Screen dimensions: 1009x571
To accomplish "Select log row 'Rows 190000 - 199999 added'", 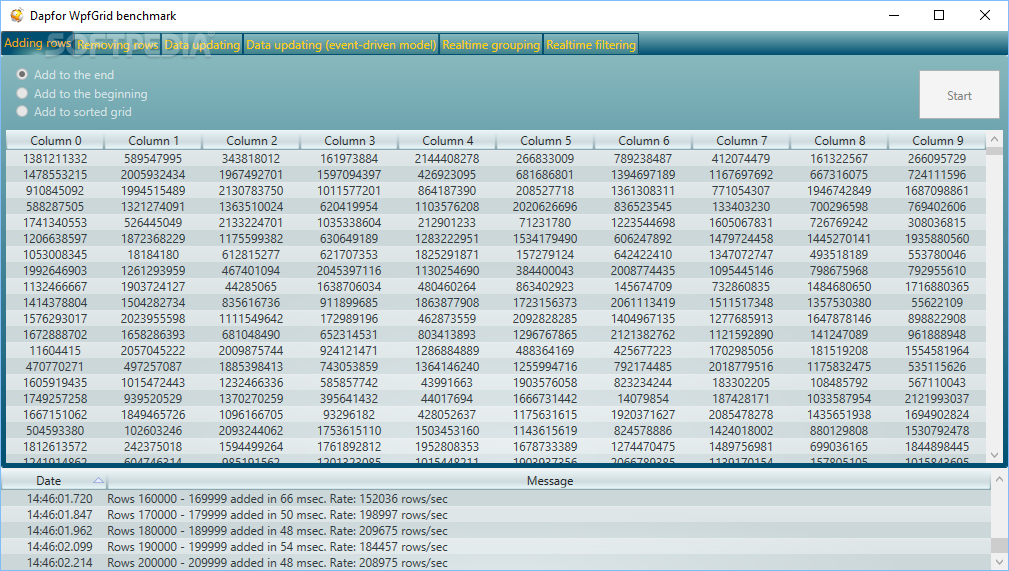I will point(495,547).
